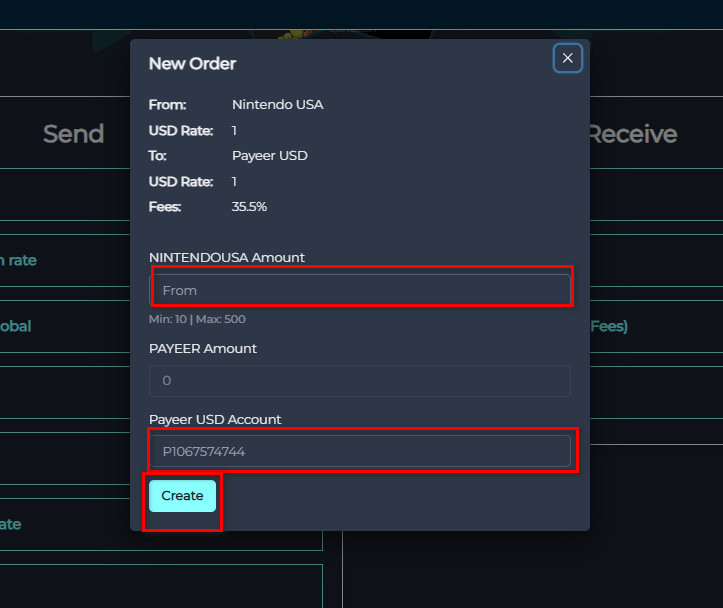Click the '35.5%' fees value
This screenshot has width=723, height=608.
tap(249, 207)
